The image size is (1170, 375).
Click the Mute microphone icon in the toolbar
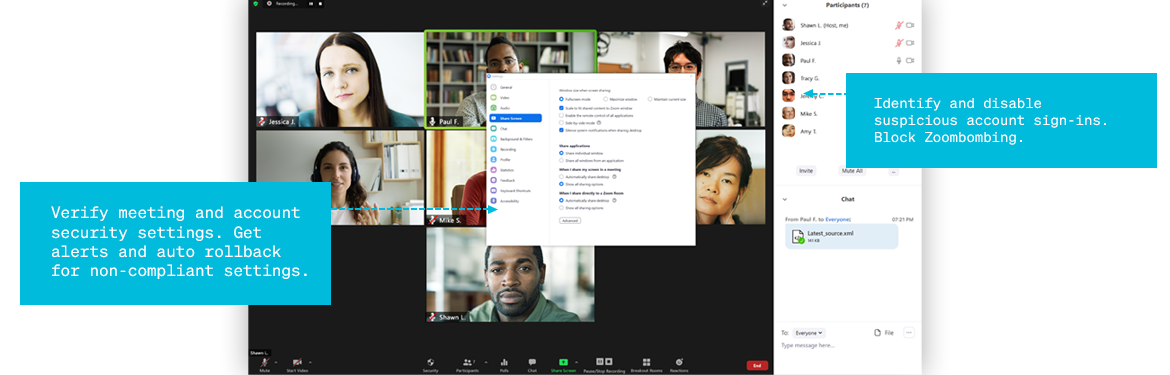click(x=264, y=362)
